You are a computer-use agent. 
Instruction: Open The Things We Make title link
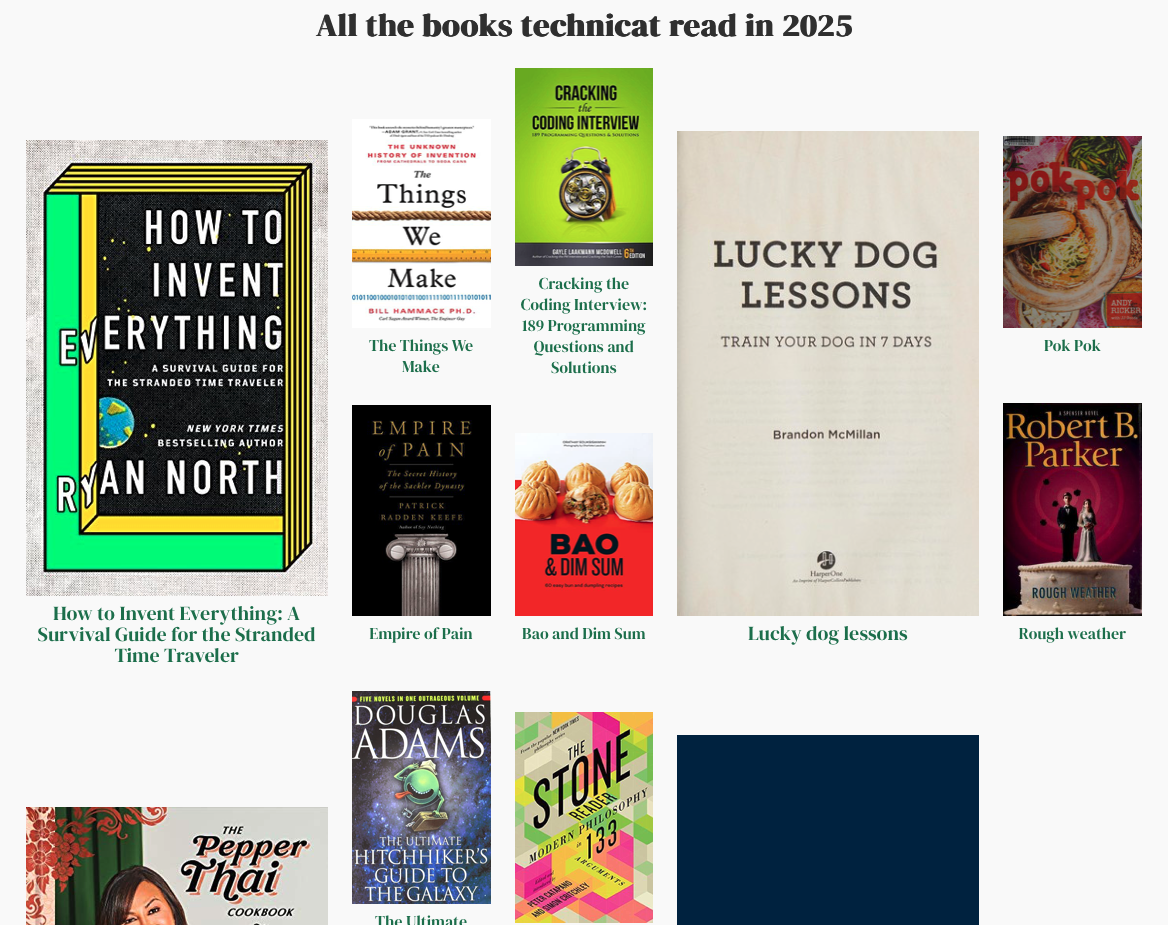coord(421,356)
